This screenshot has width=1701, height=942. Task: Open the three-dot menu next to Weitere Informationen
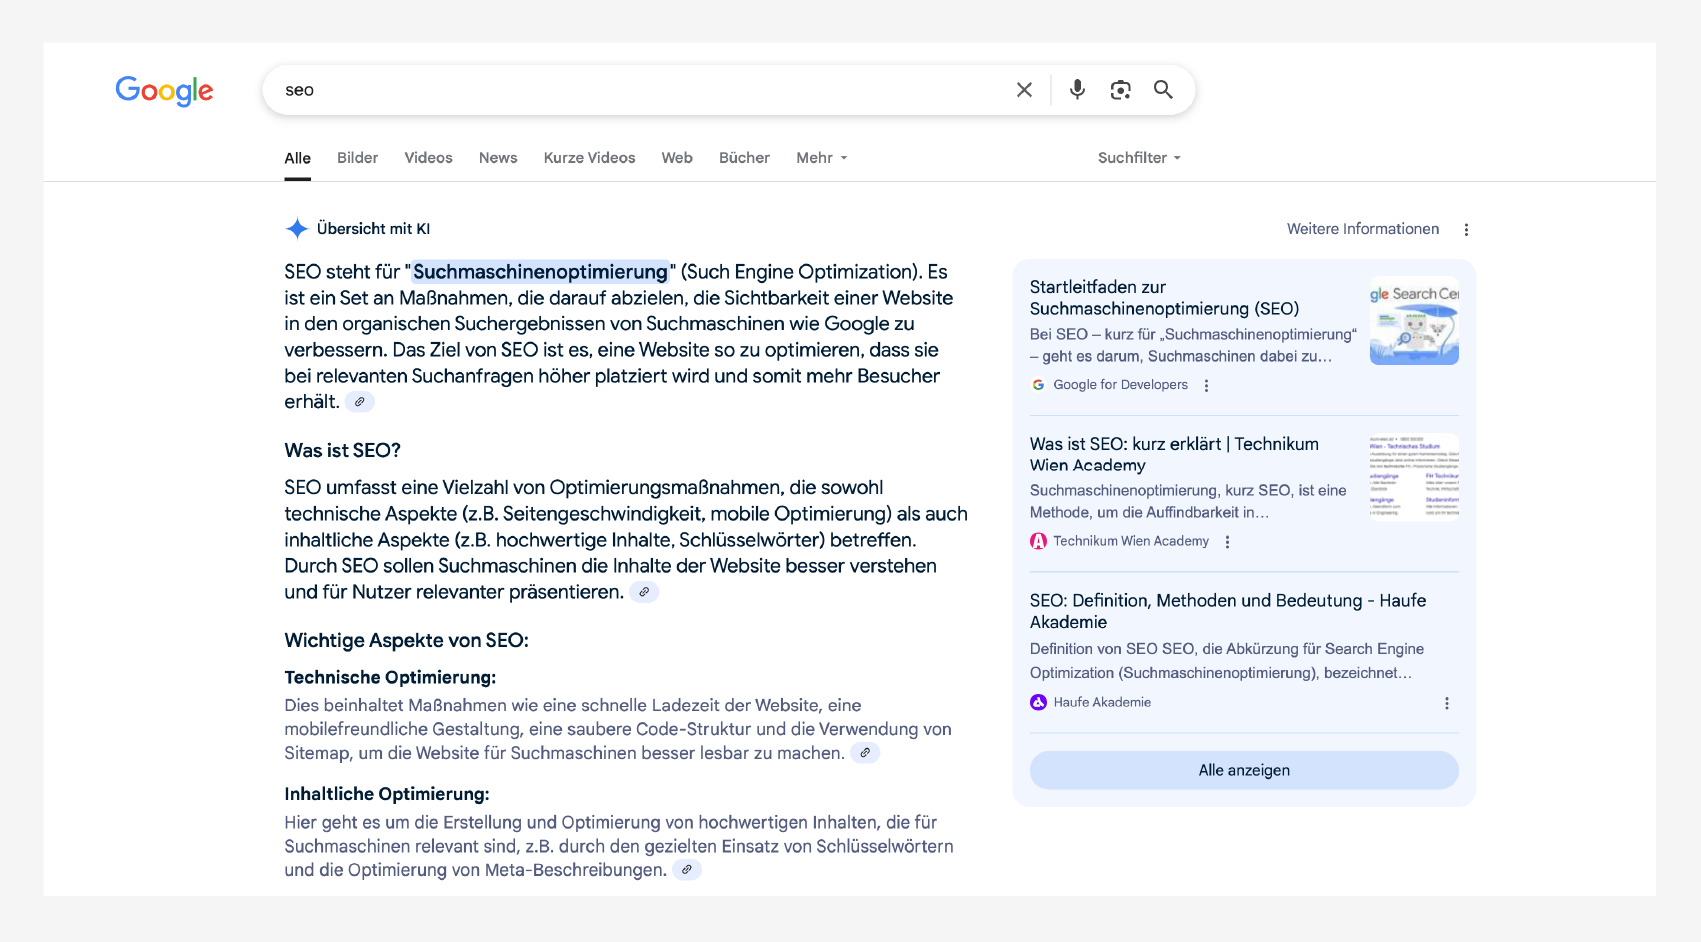coord(1466,230)
